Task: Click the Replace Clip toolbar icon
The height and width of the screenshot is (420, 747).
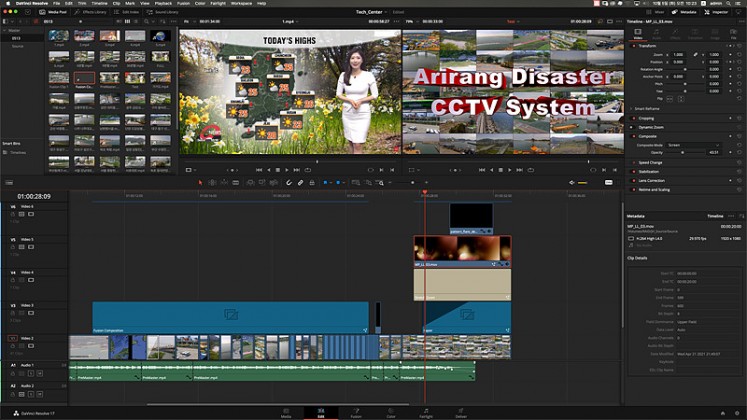Action: [x=273, y=182]
